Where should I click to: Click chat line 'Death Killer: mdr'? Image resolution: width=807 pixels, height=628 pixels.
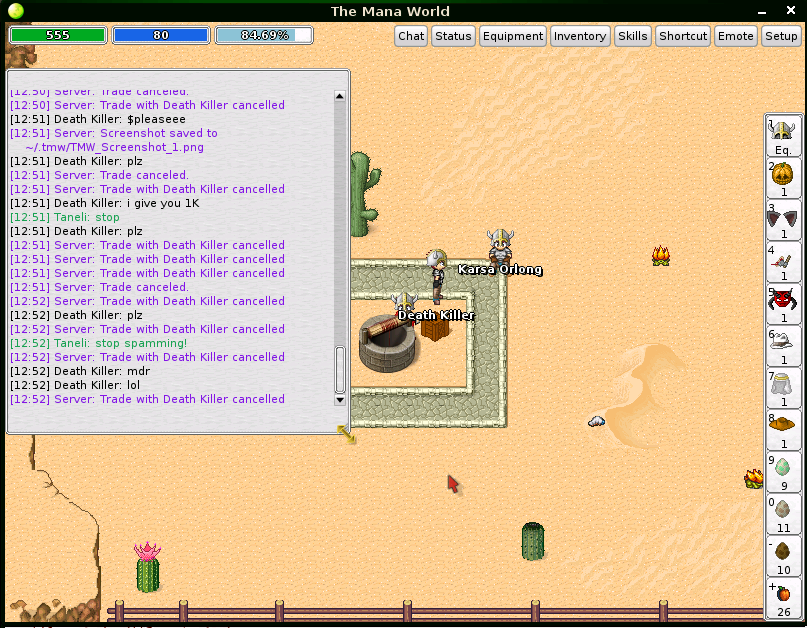80,371
